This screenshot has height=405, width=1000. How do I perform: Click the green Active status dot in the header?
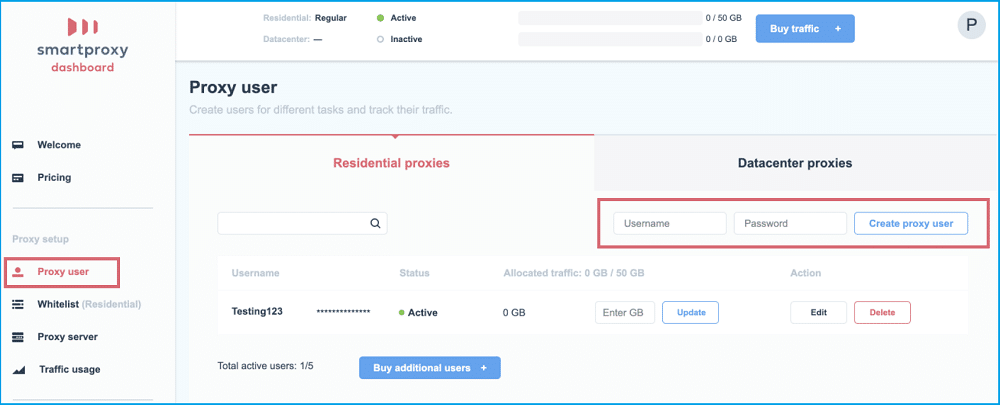(380, 18)
